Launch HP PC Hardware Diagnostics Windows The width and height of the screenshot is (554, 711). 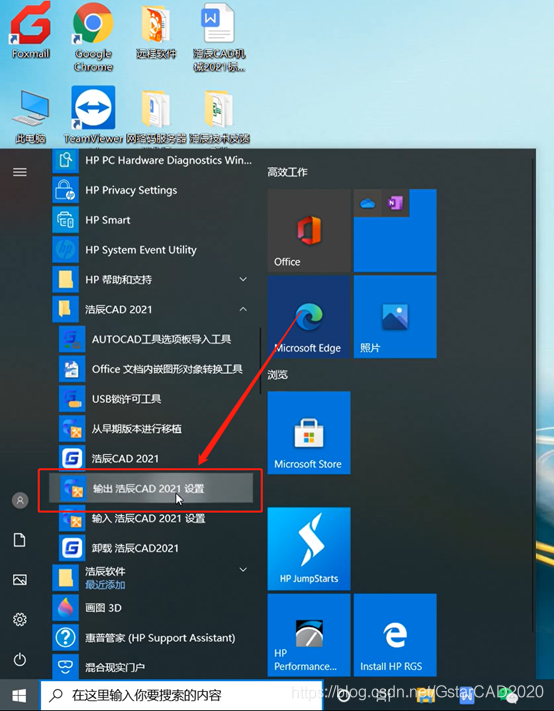point(154,160)
